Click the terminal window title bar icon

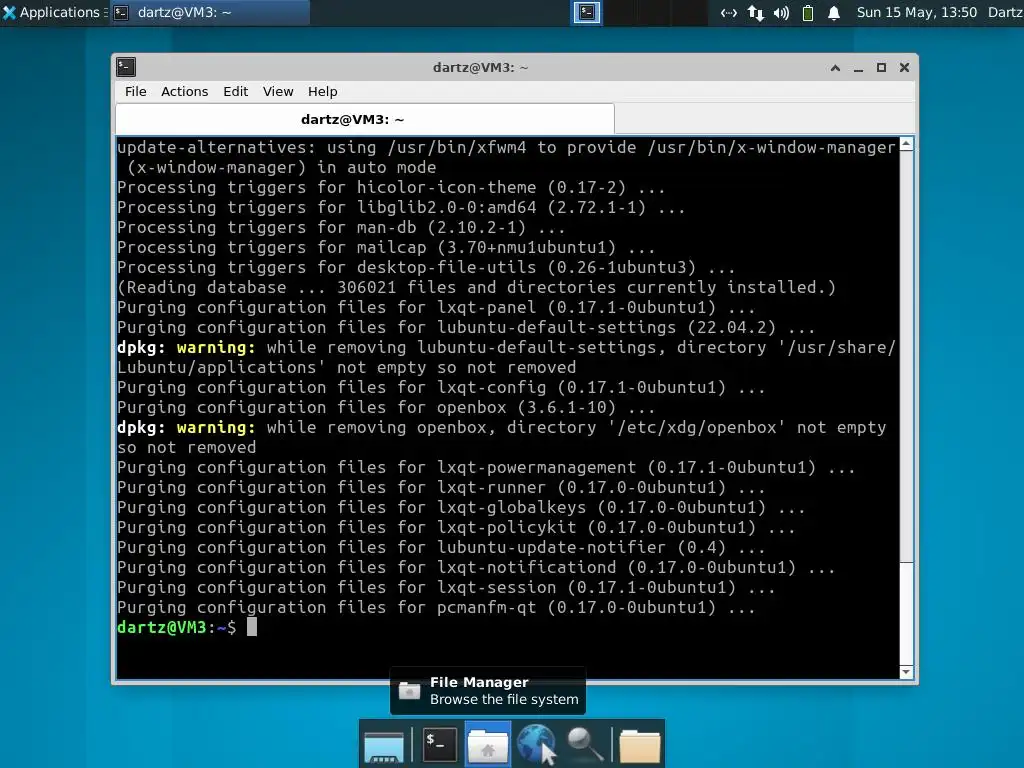pos(126,67)
